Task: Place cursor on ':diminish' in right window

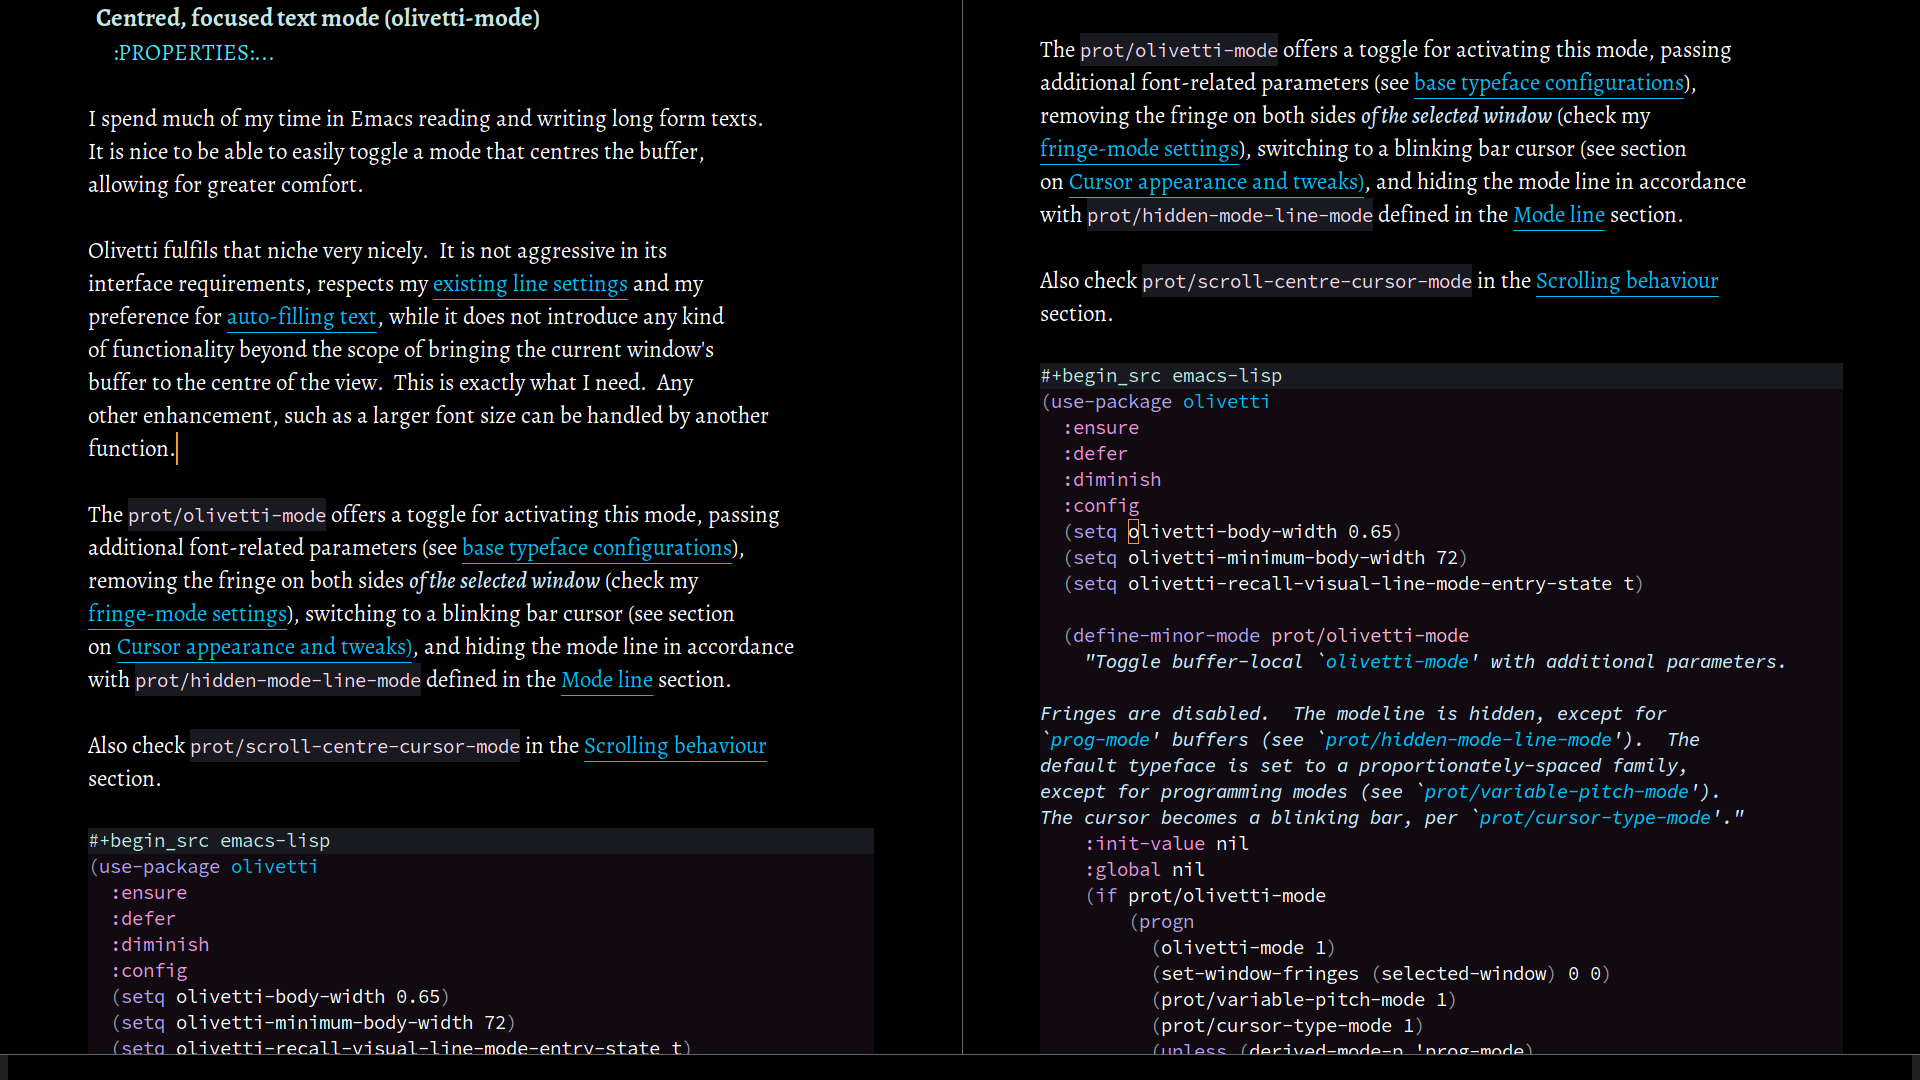Action: [1112, 480]
